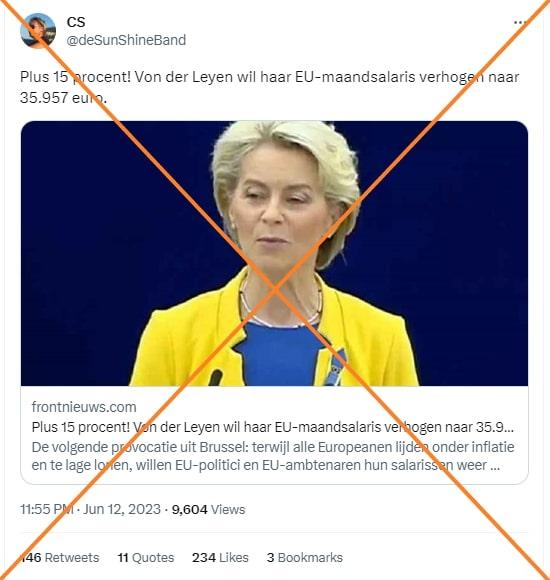550x580 pixels.
Task: Click the link card headline Plus 15 procent
Action: [273, 427]
